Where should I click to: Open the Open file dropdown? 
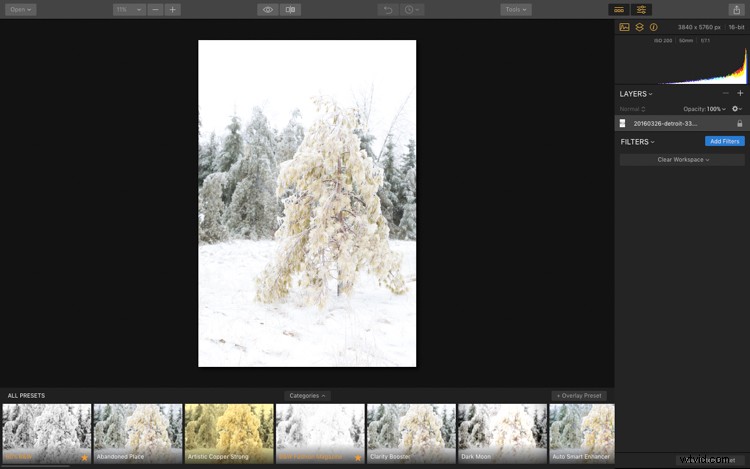pyautogui.click(x=21, y=10)
